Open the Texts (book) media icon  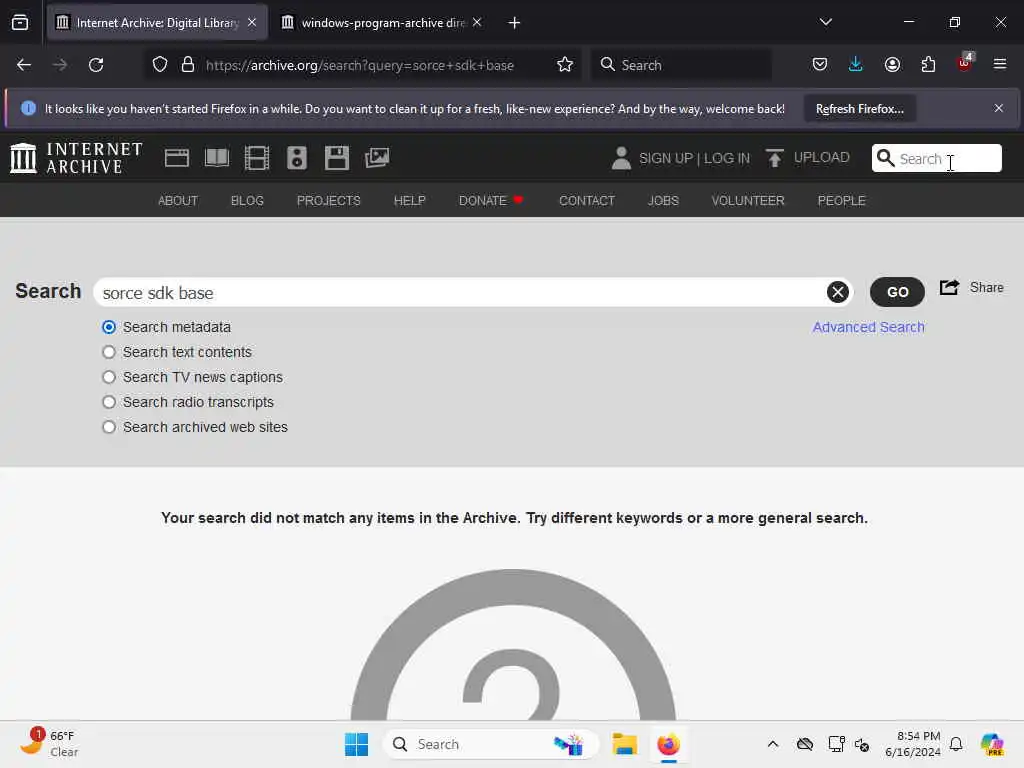click(x=217, y=158)
